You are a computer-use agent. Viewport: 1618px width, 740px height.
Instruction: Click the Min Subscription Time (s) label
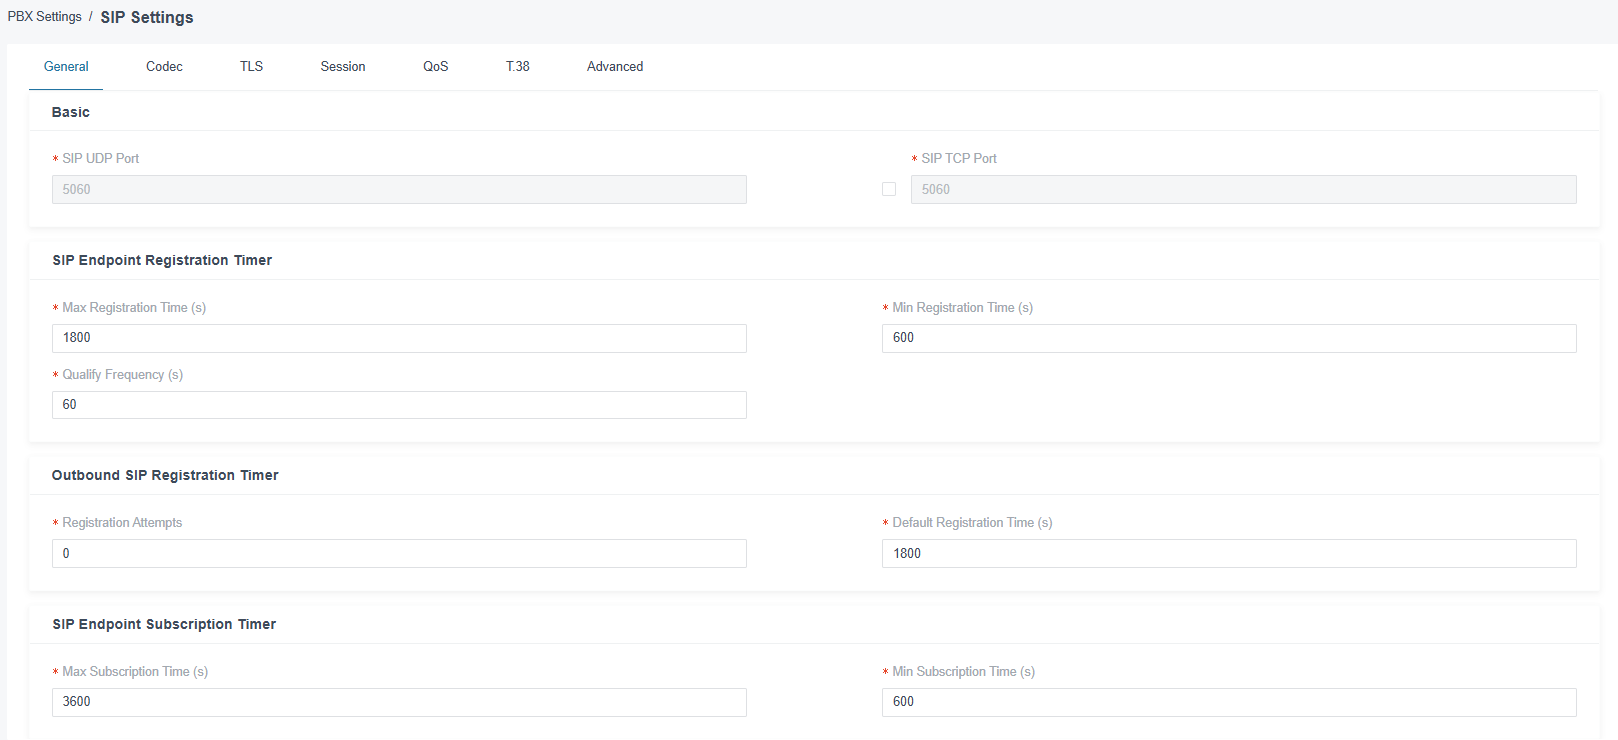click(x=963, y=671)
